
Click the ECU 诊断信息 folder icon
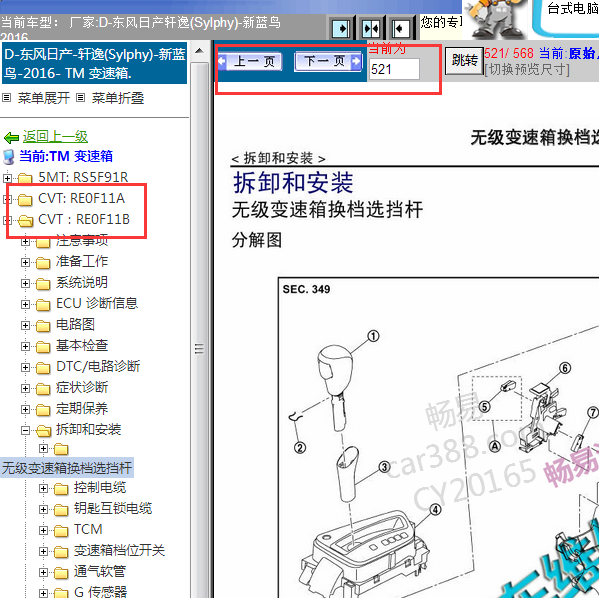coord(43,305)
